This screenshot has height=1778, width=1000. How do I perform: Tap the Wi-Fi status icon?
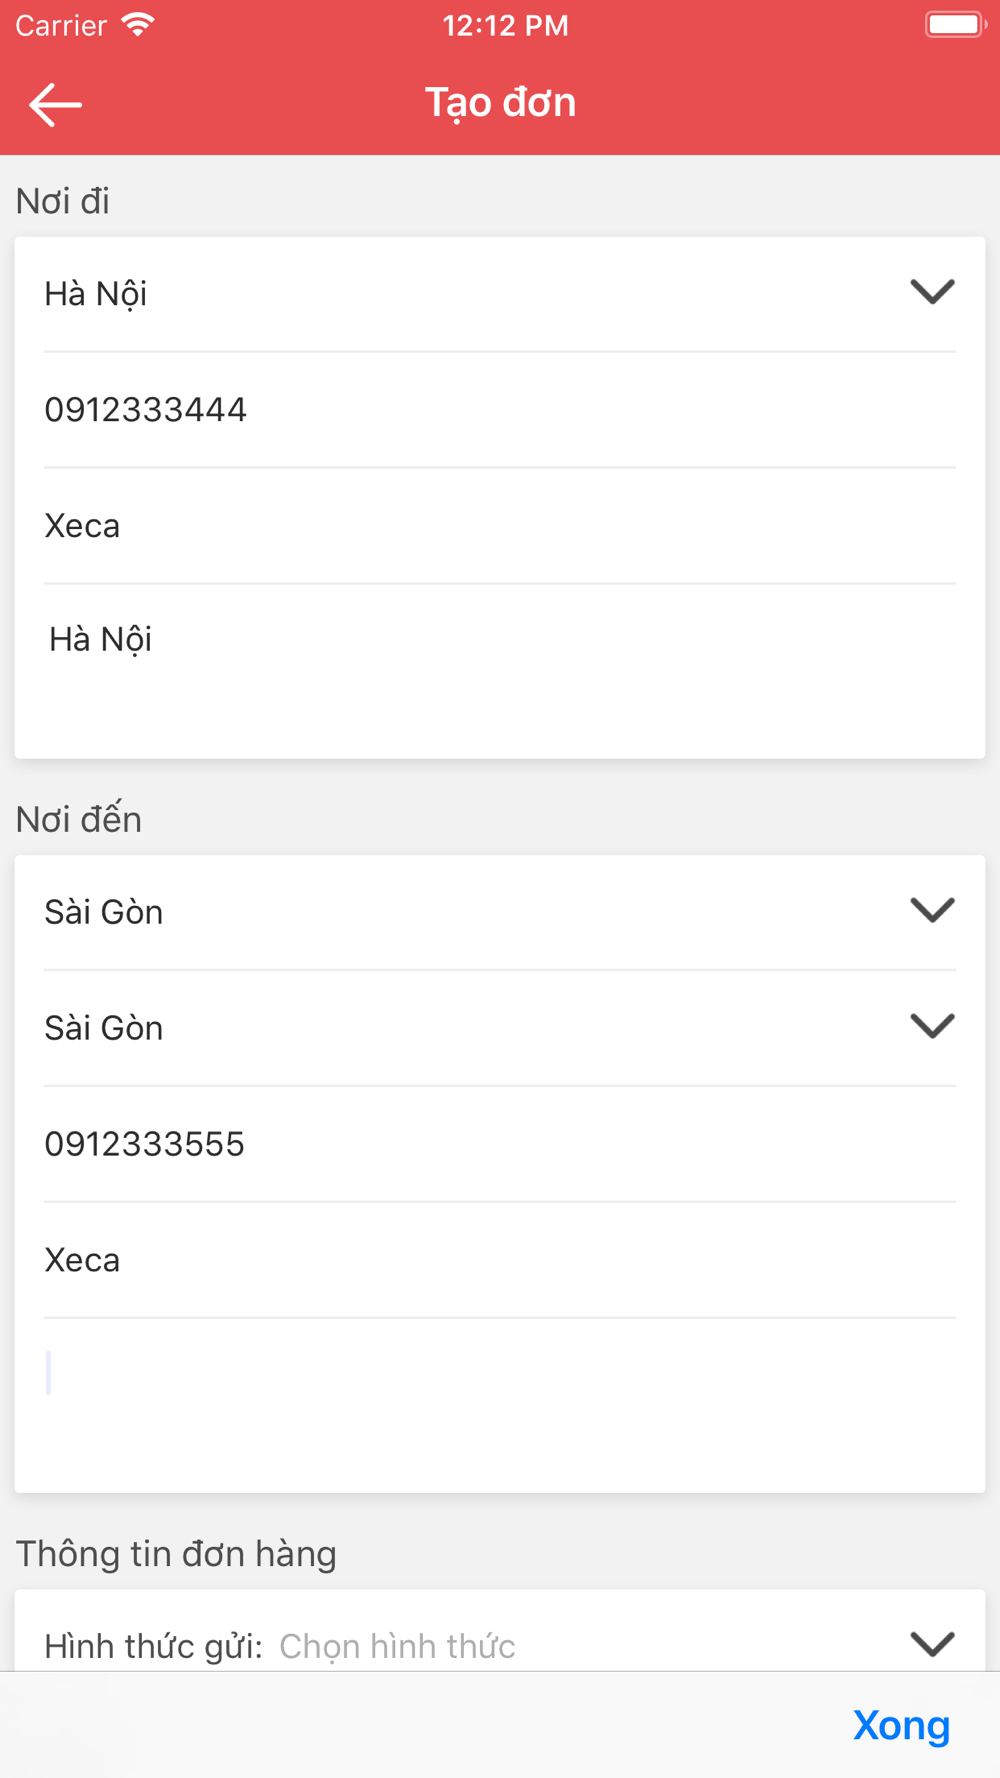[138, 25]
